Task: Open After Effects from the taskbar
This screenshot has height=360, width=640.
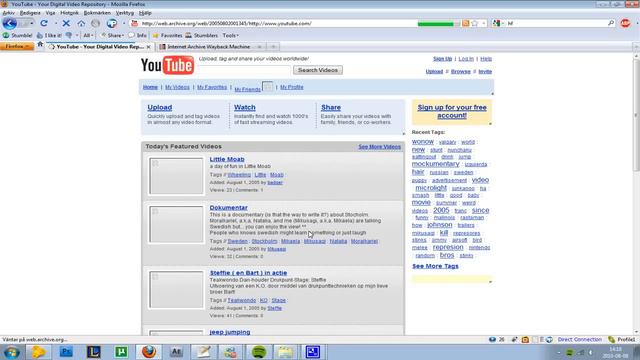Action: pyautogui.click(x=176, y=352)
